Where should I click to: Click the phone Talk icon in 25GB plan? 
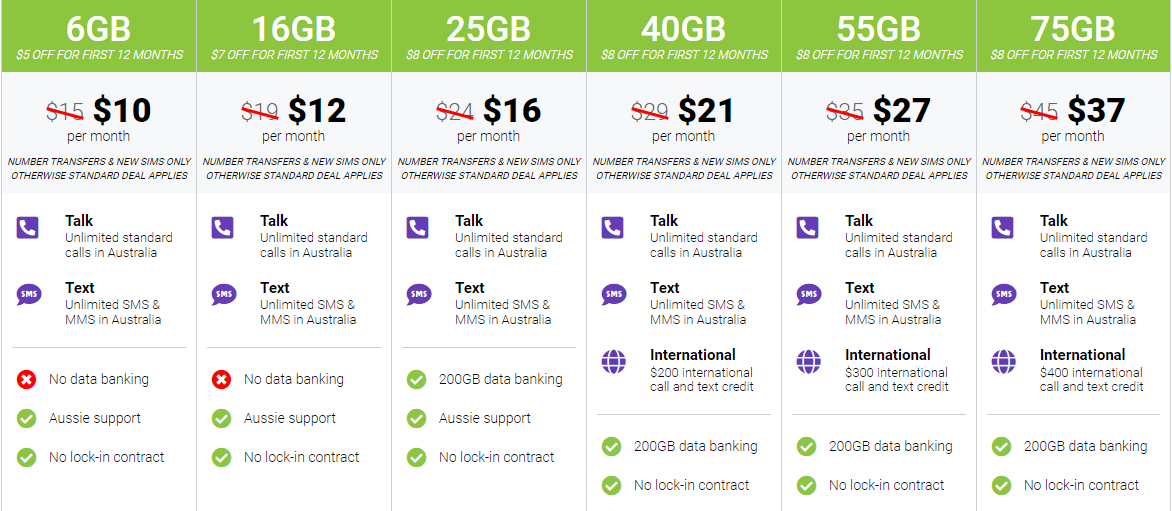[418, 228]
